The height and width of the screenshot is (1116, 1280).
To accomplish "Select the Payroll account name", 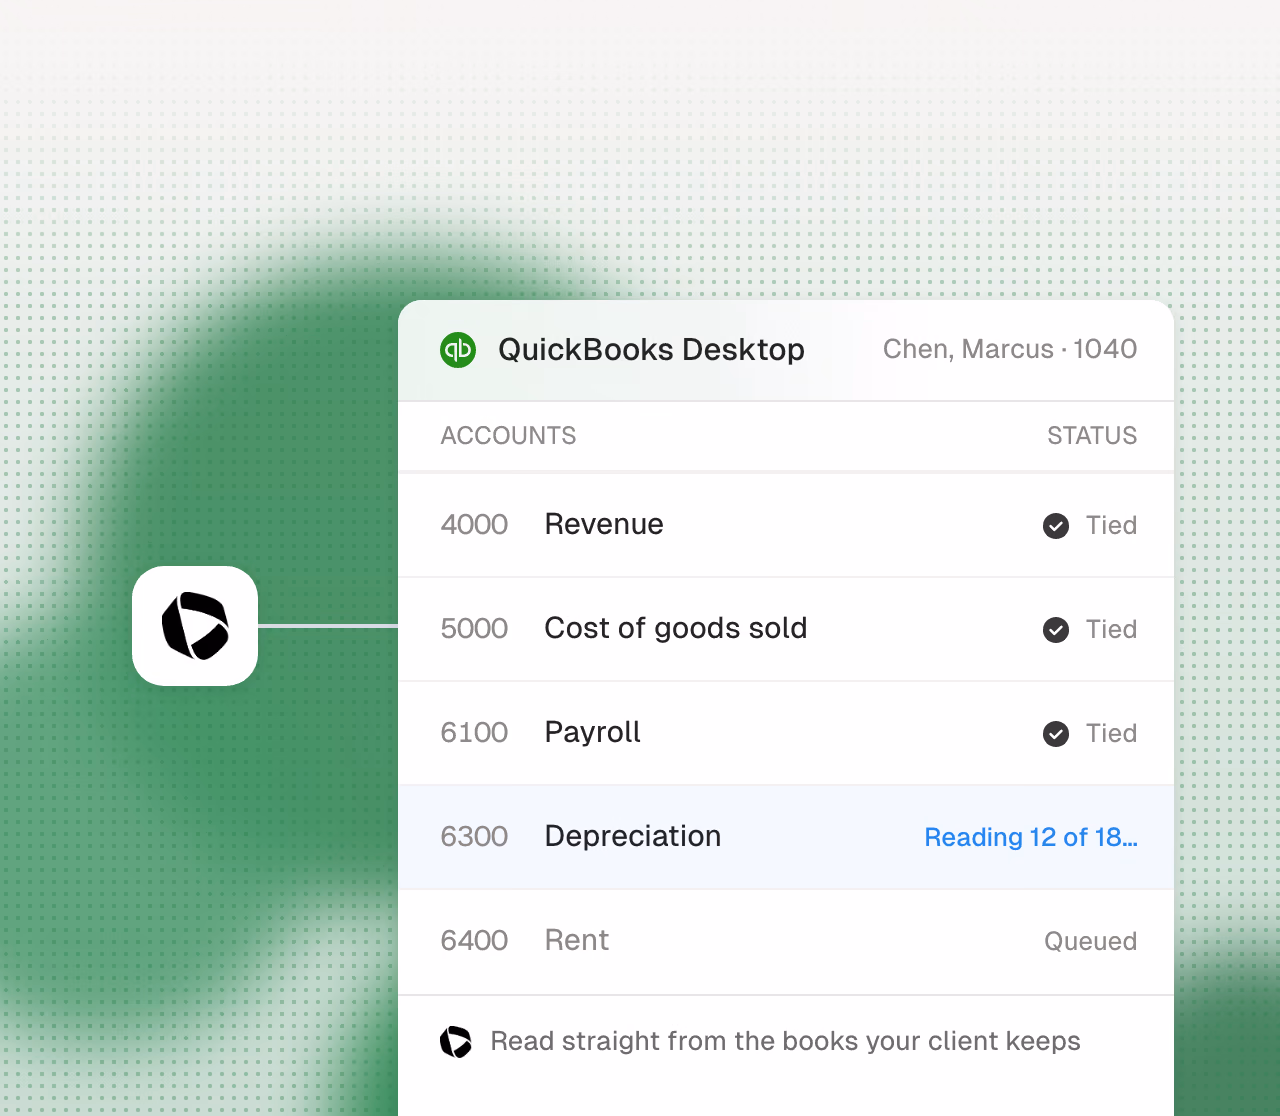I will click(x=593, y=733).
